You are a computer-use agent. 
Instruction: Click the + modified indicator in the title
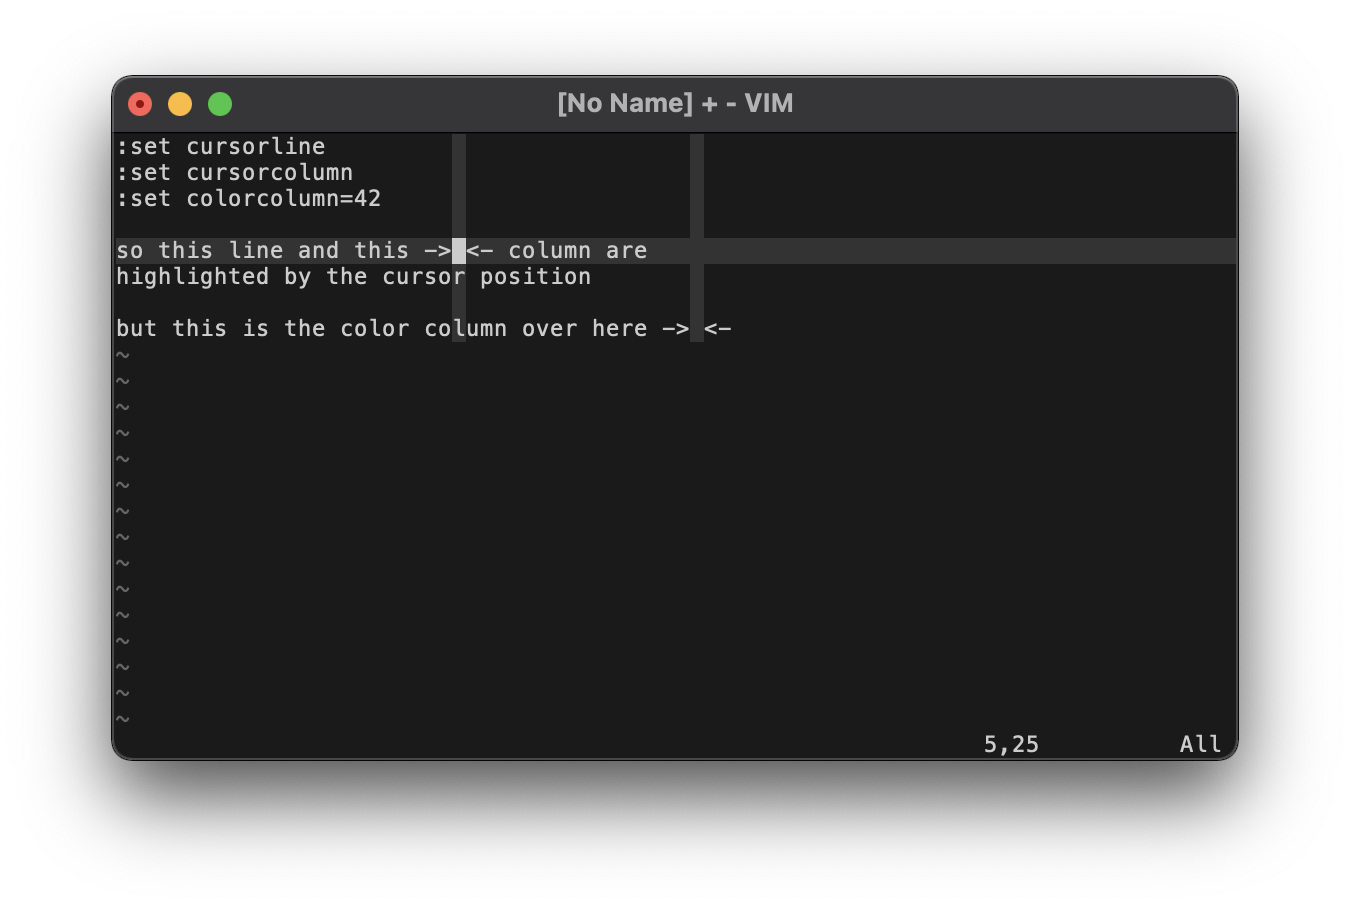[711, 103]
